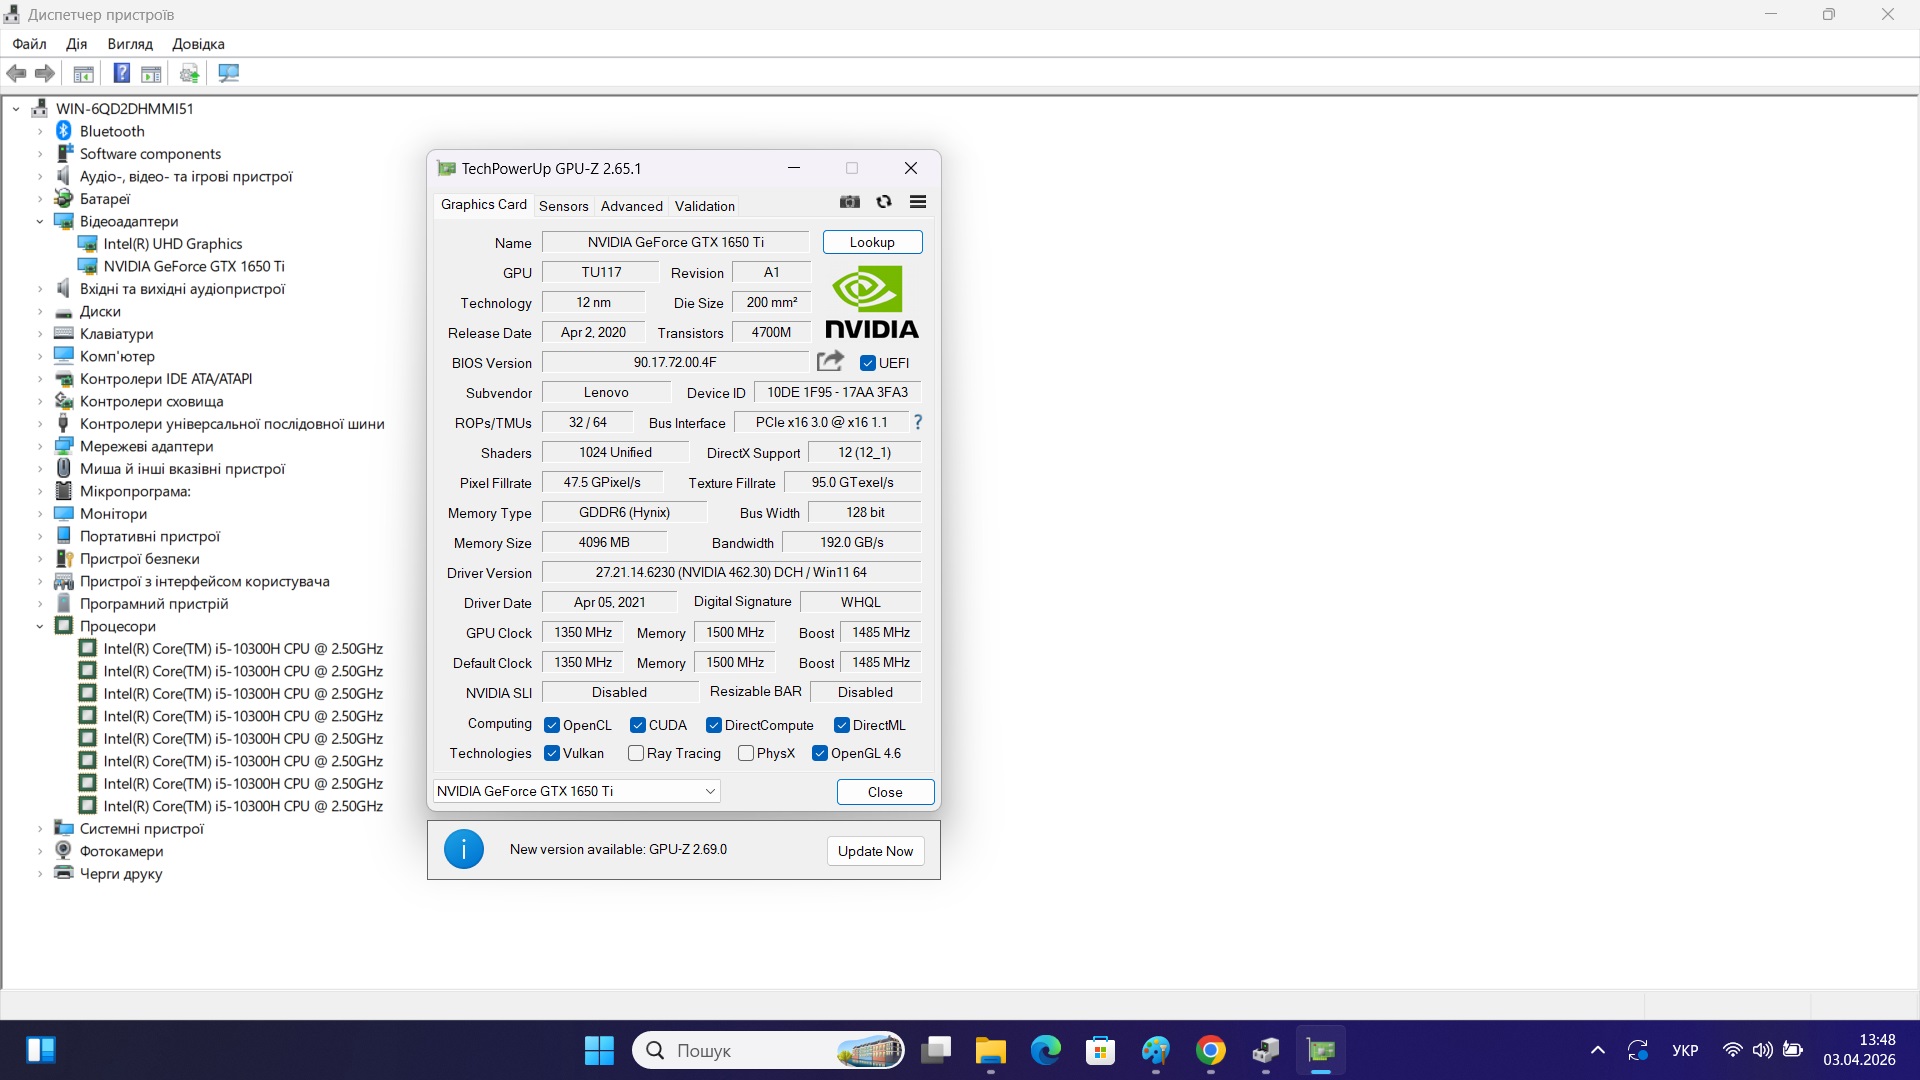Click the GPU-Z refresh icon
The height and width of the screenshot is (1080, 1920).
(x=884, y=202)
